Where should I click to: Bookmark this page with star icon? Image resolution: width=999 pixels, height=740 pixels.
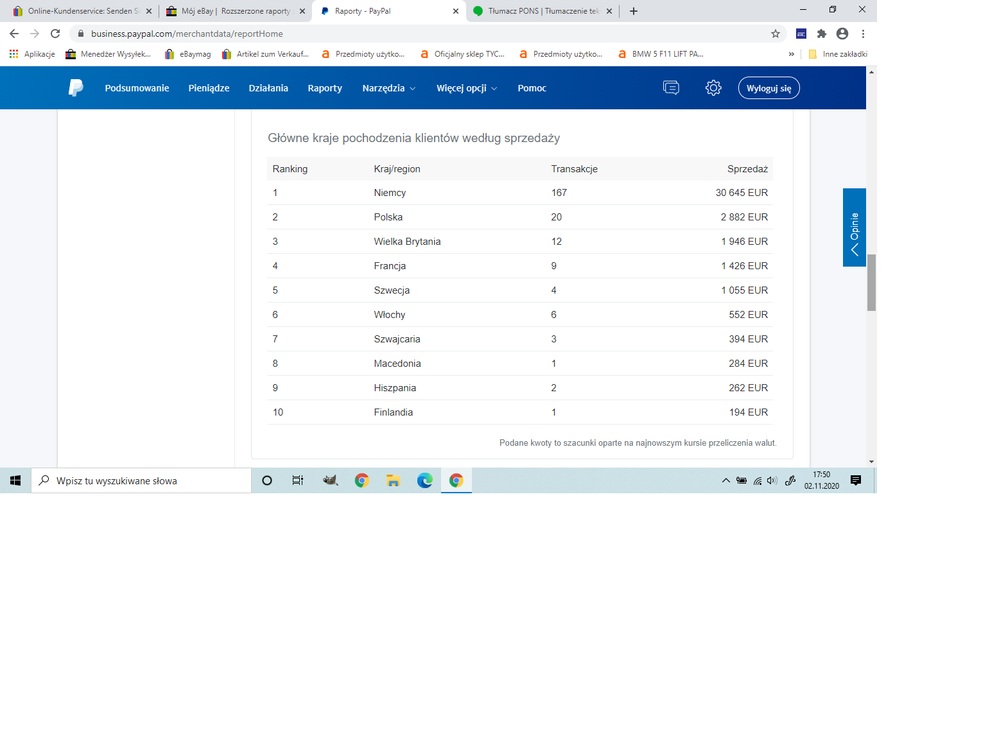pos(775,33)
